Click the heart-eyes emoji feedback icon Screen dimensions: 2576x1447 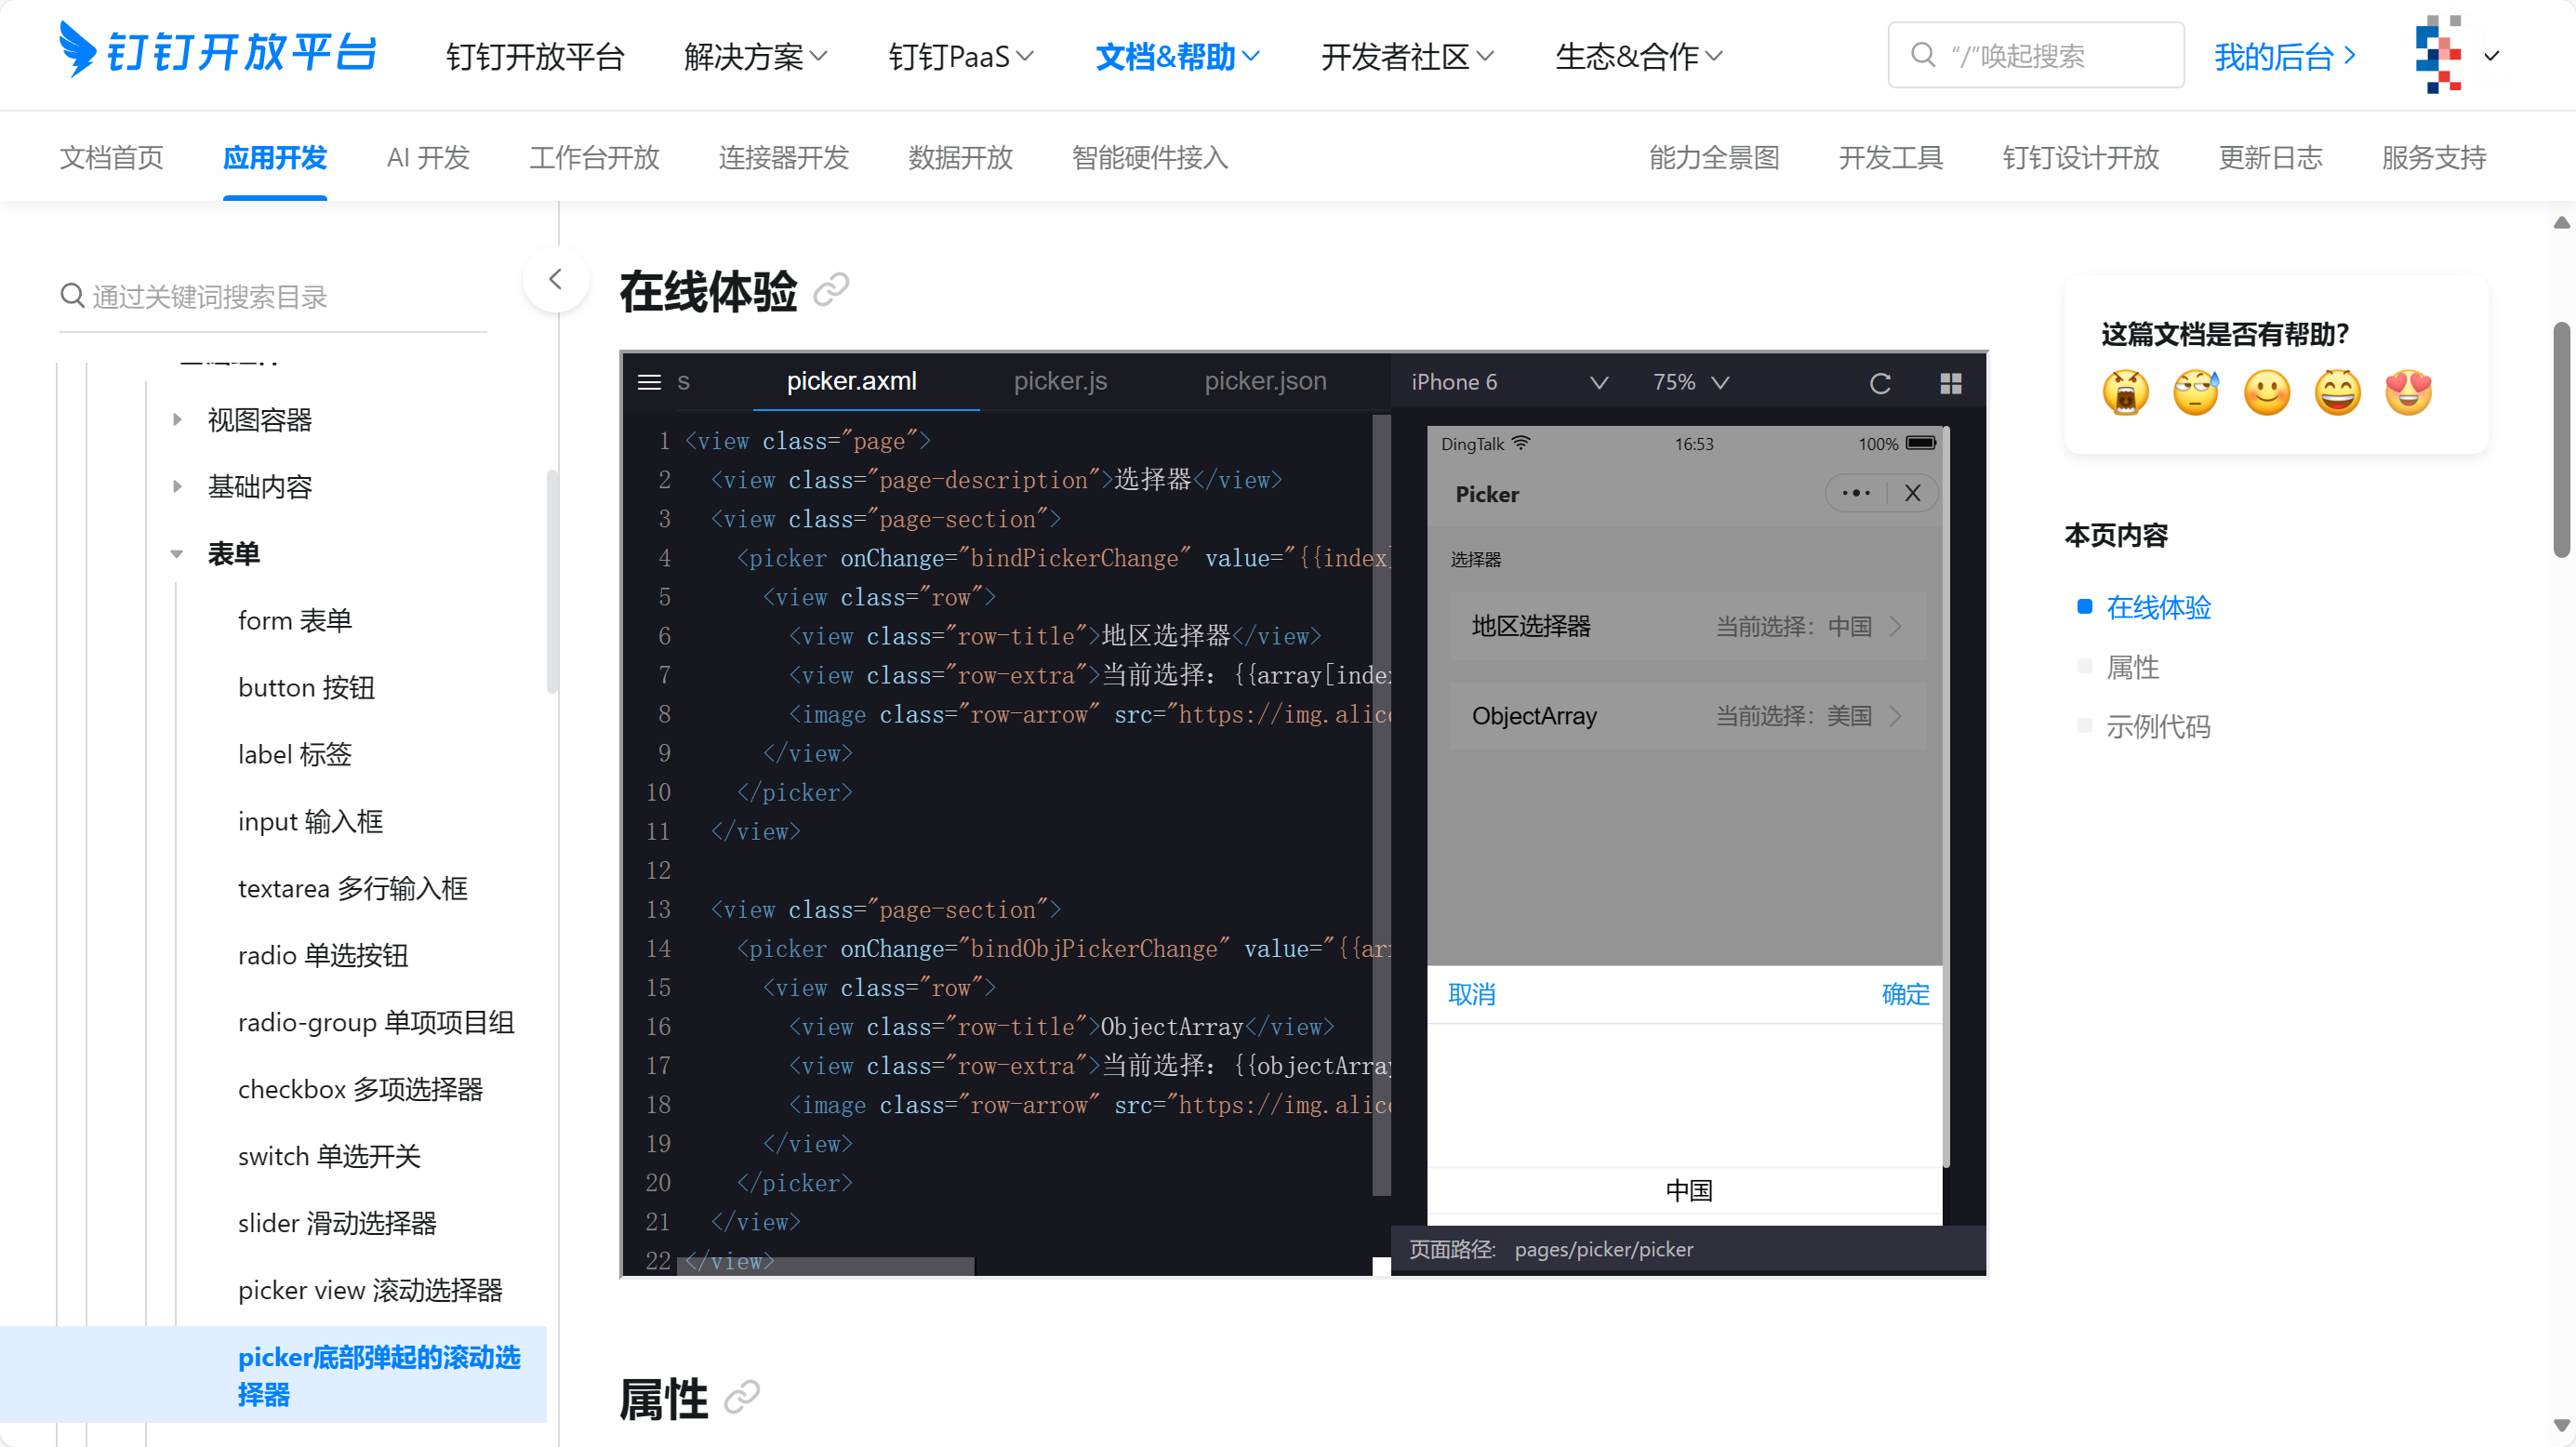pos(2408,392)
